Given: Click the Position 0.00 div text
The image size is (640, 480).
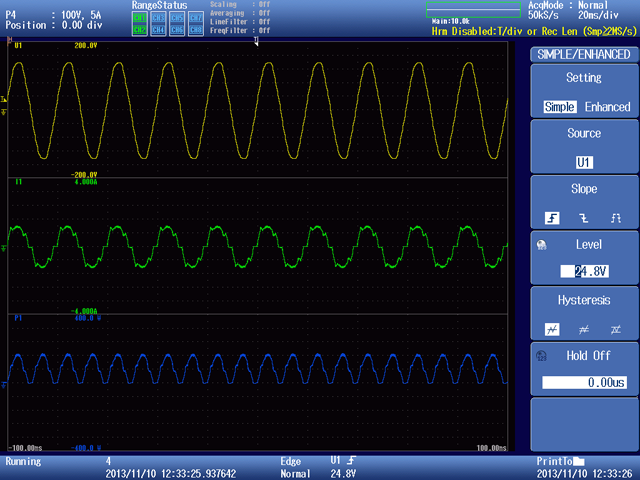Looking at the screenshot, I should coord(53,25).
